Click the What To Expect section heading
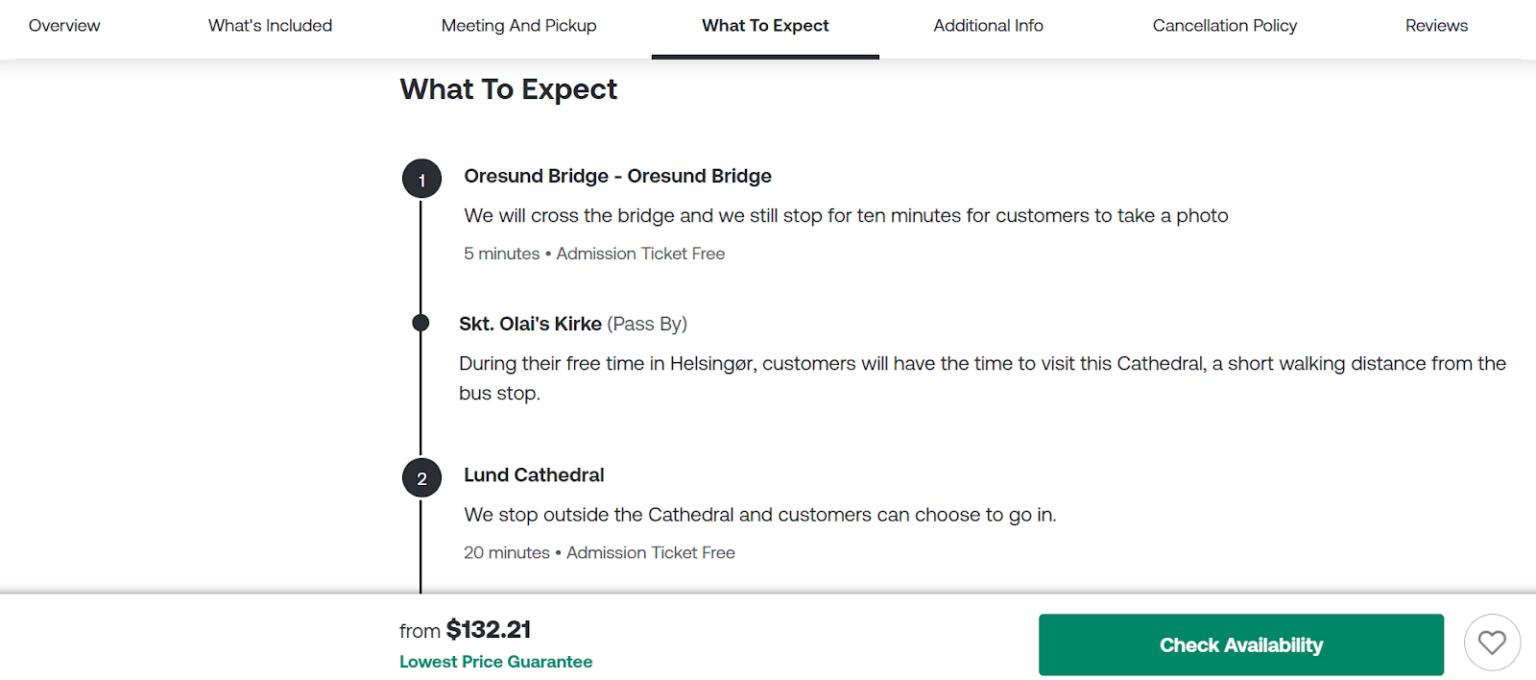 tap(508, 89)
